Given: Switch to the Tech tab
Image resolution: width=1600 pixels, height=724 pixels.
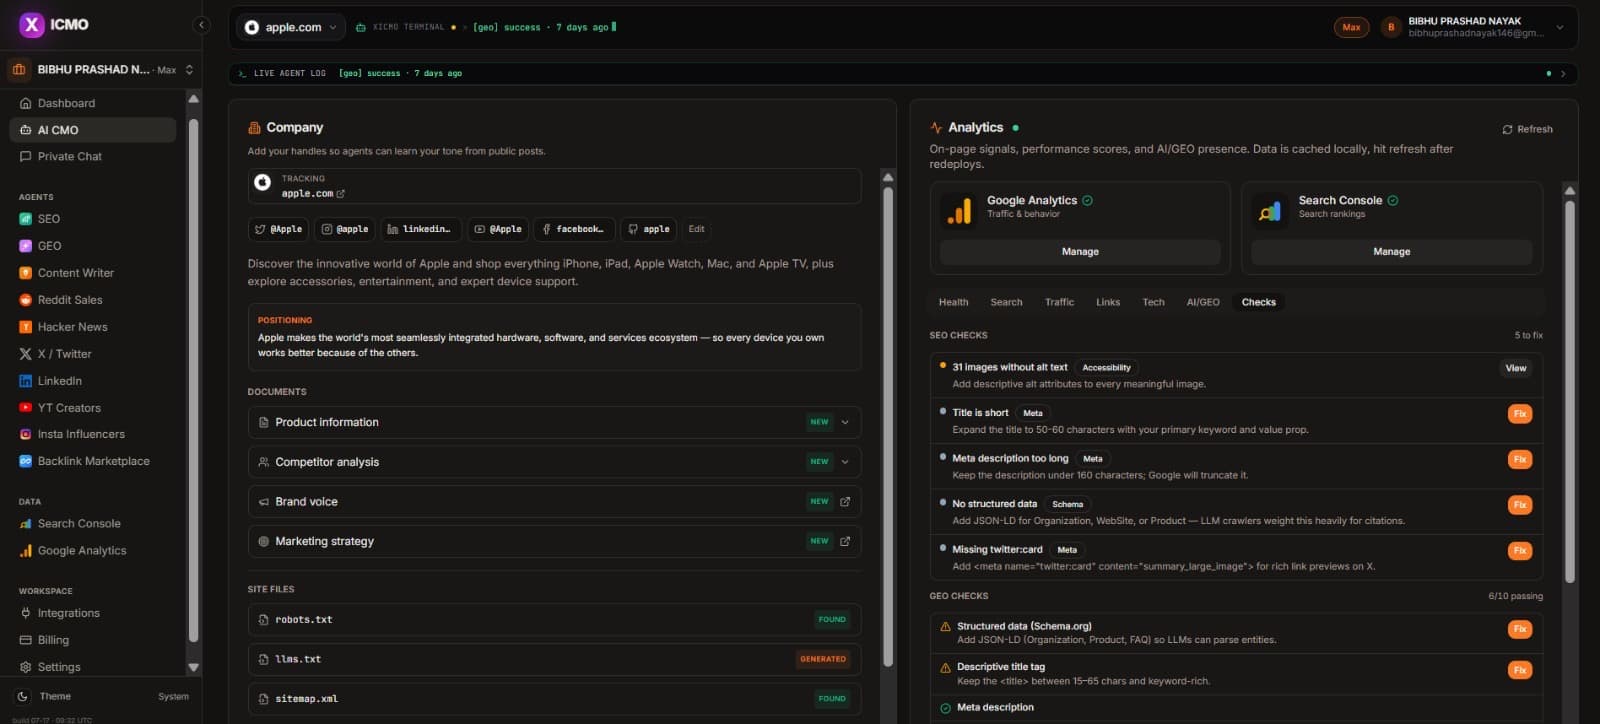Looking at the screenshot, I should click(1153, 302).
